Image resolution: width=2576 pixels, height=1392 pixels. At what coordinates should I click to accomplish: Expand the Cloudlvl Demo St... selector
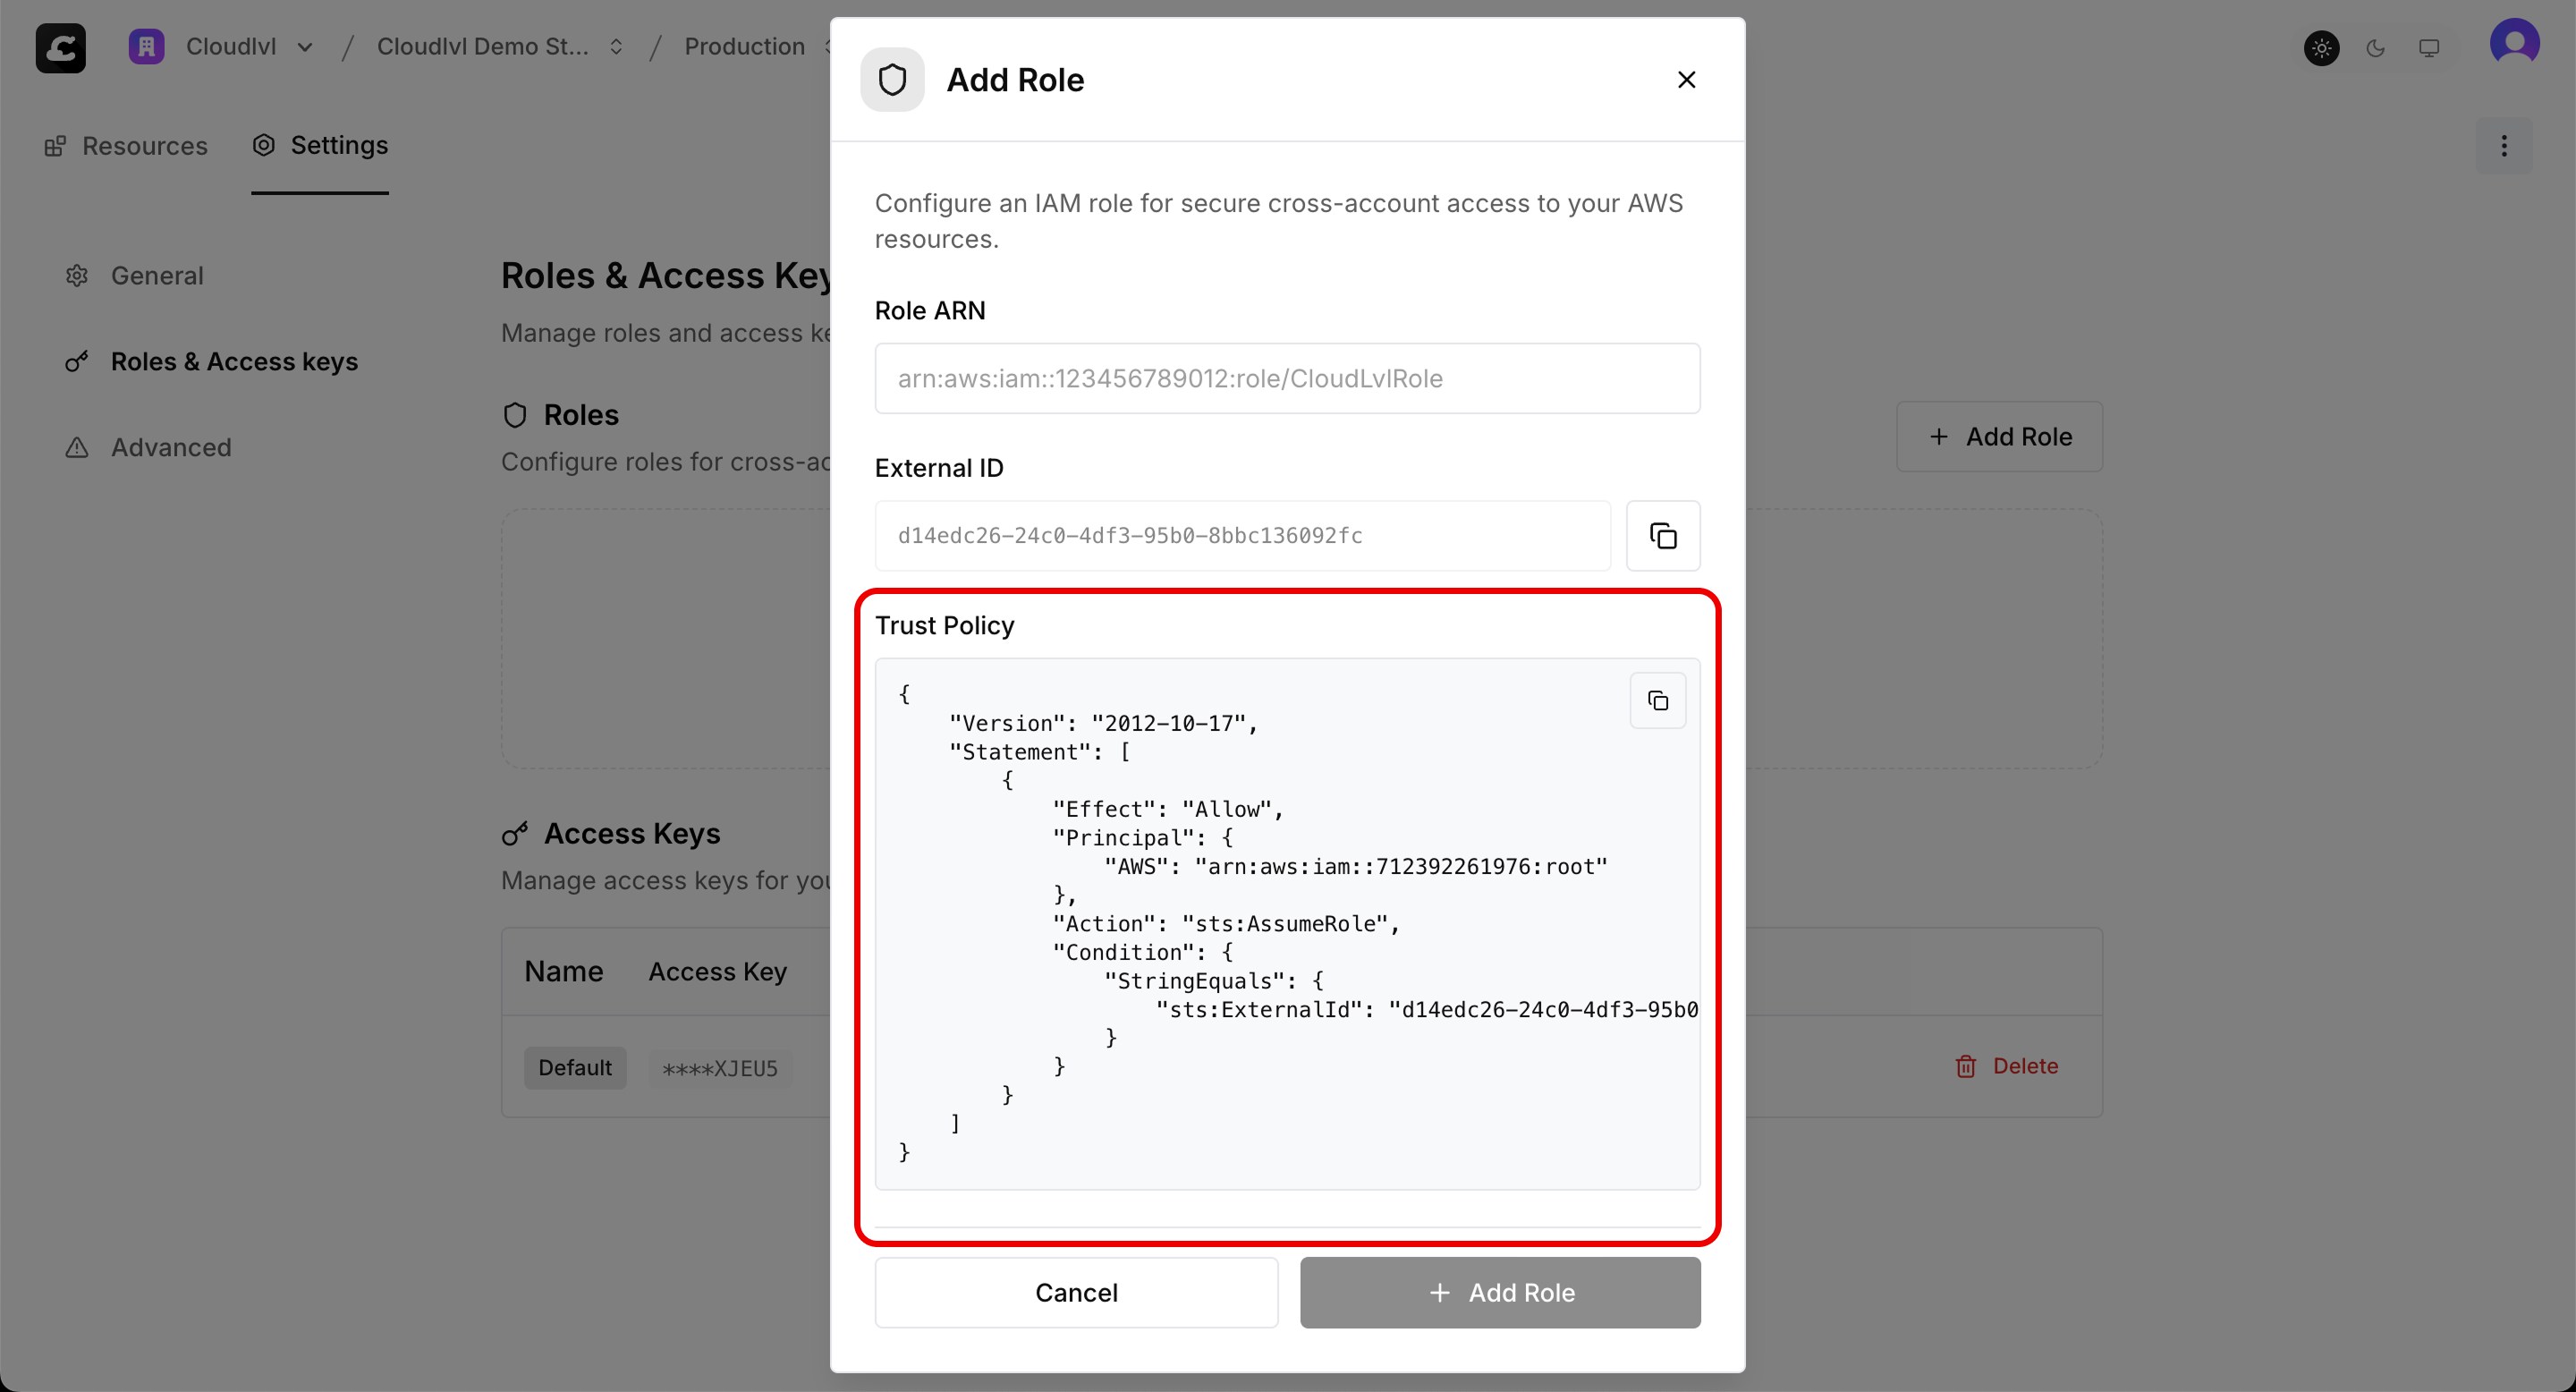616,46
